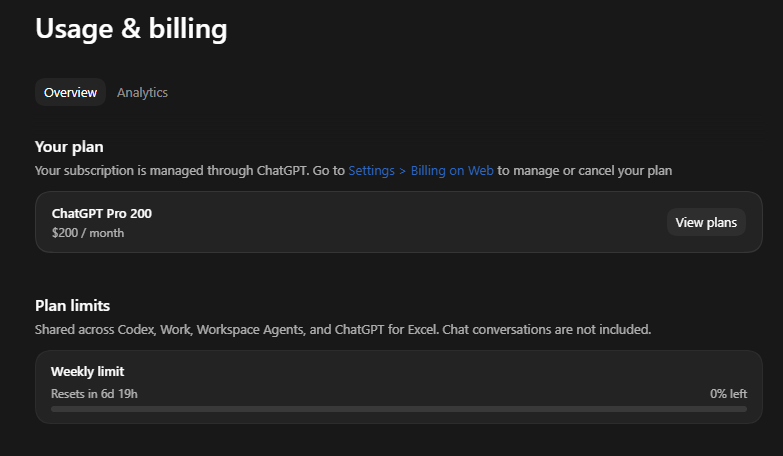The height and width of the screenshot is (456, 783).
Task: Click the Weekly limit progress bar
Action: [399, 409]
